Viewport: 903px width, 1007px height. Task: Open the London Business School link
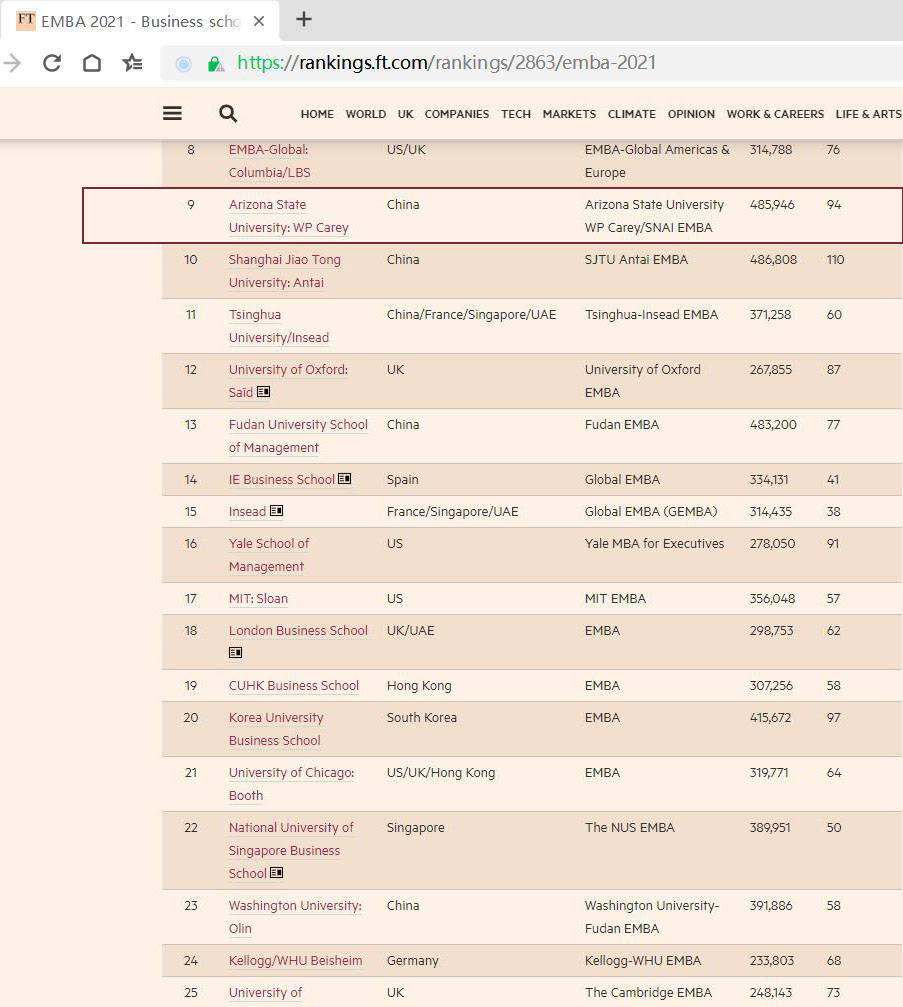click(298, 631)
